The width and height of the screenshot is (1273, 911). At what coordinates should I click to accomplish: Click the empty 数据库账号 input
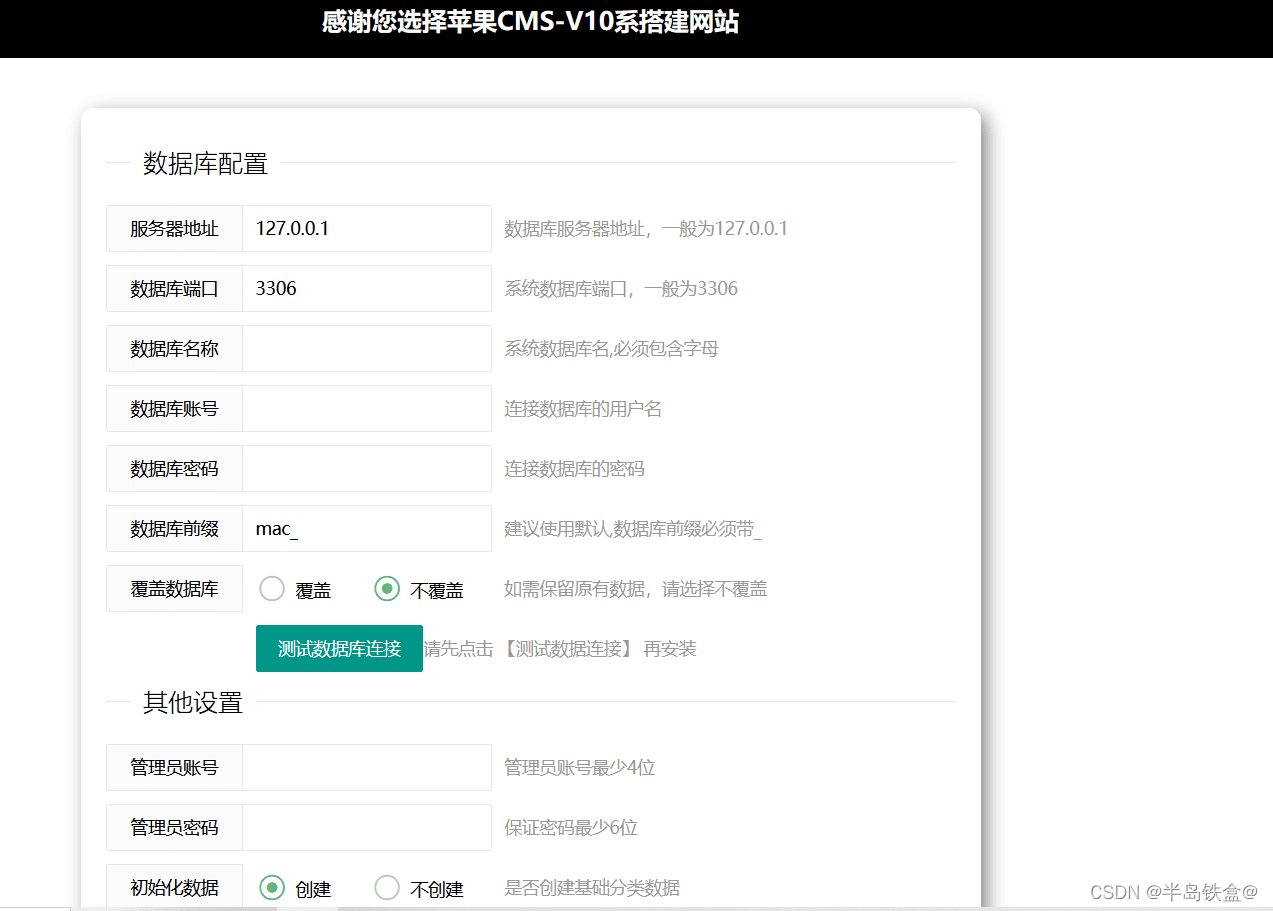[367, 408]
